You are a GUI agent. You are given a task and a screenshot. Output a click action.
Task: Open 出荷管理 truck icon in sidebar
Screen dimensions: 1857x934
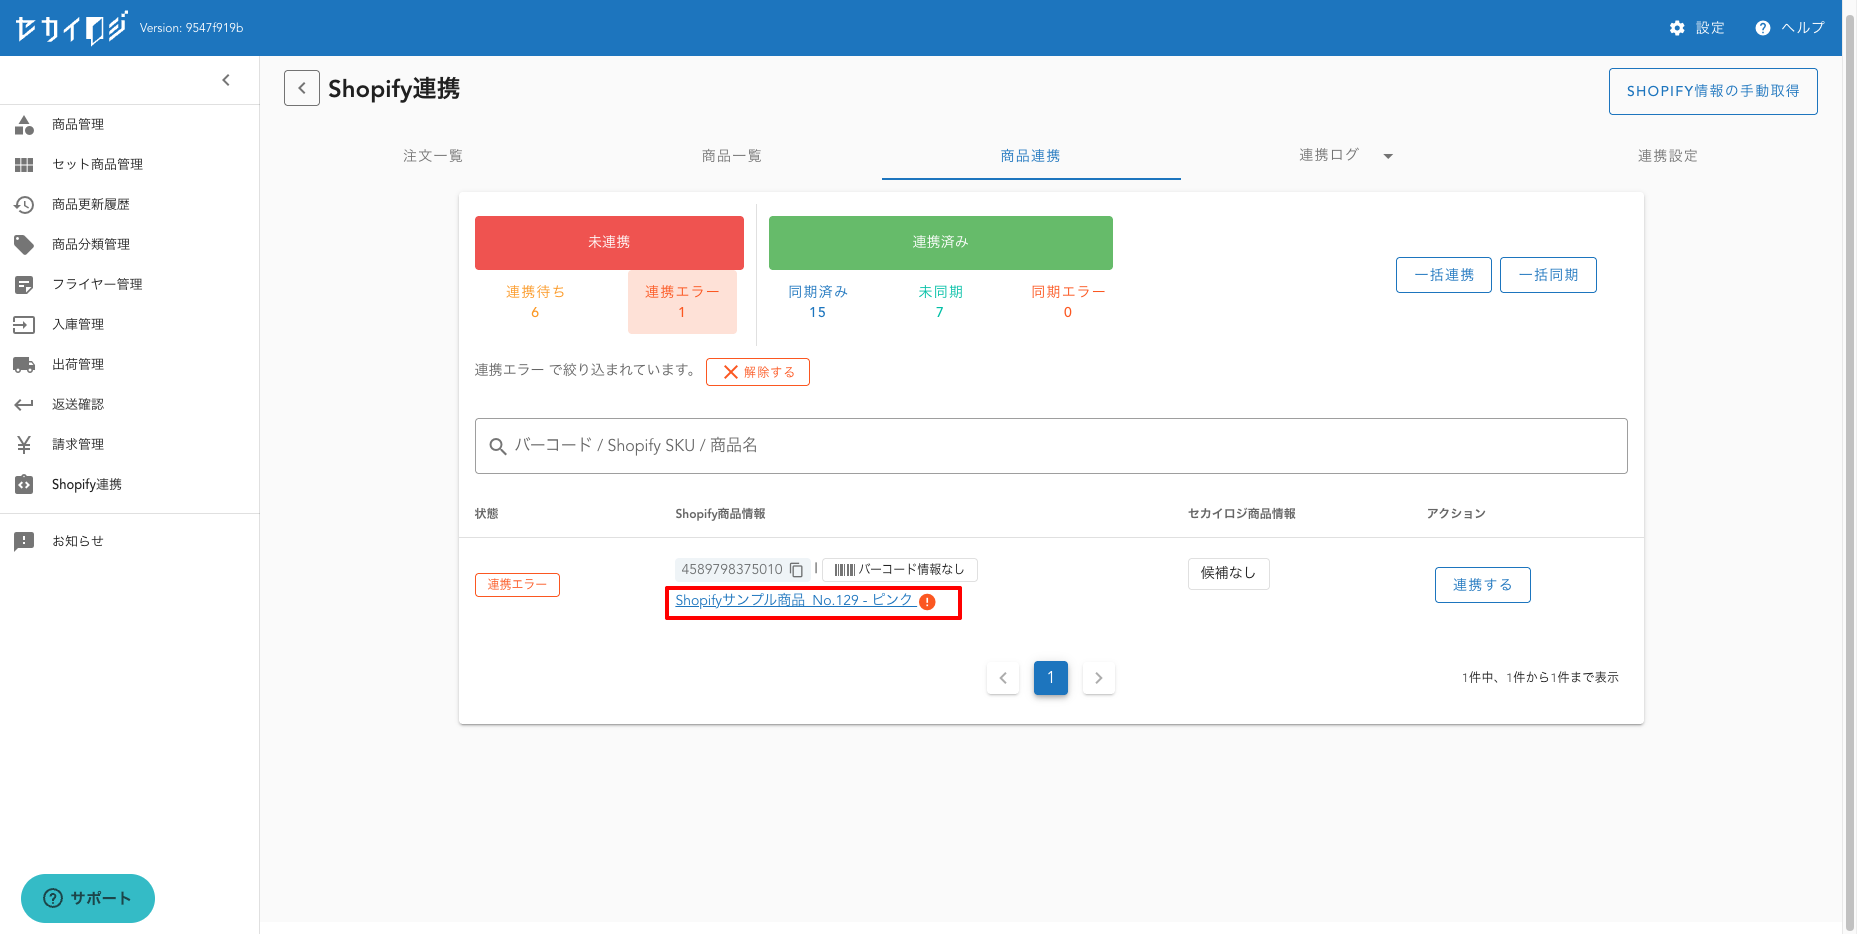[24, 364]
